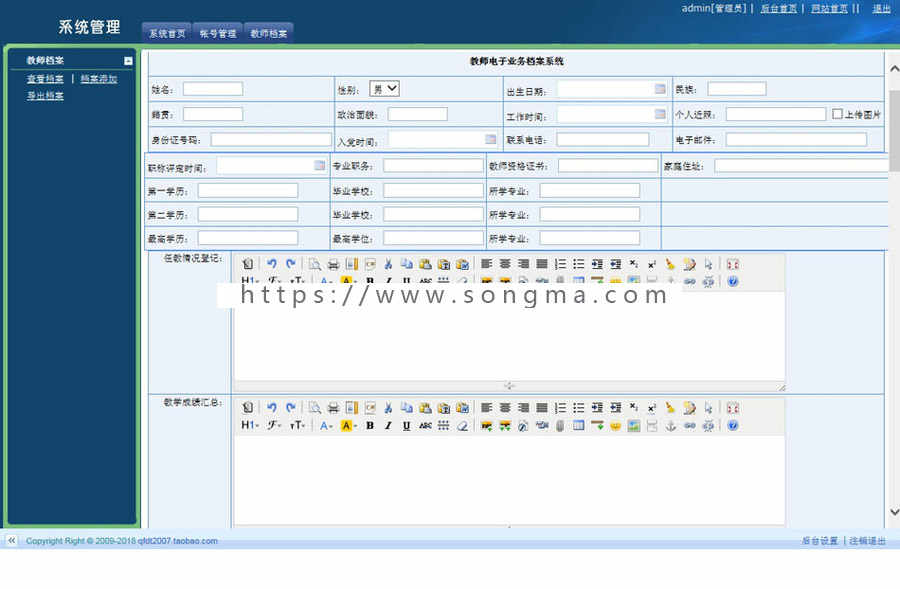
Task: Click paste icon in 教学成绩汇总 editor
Action: coord(425,408)
